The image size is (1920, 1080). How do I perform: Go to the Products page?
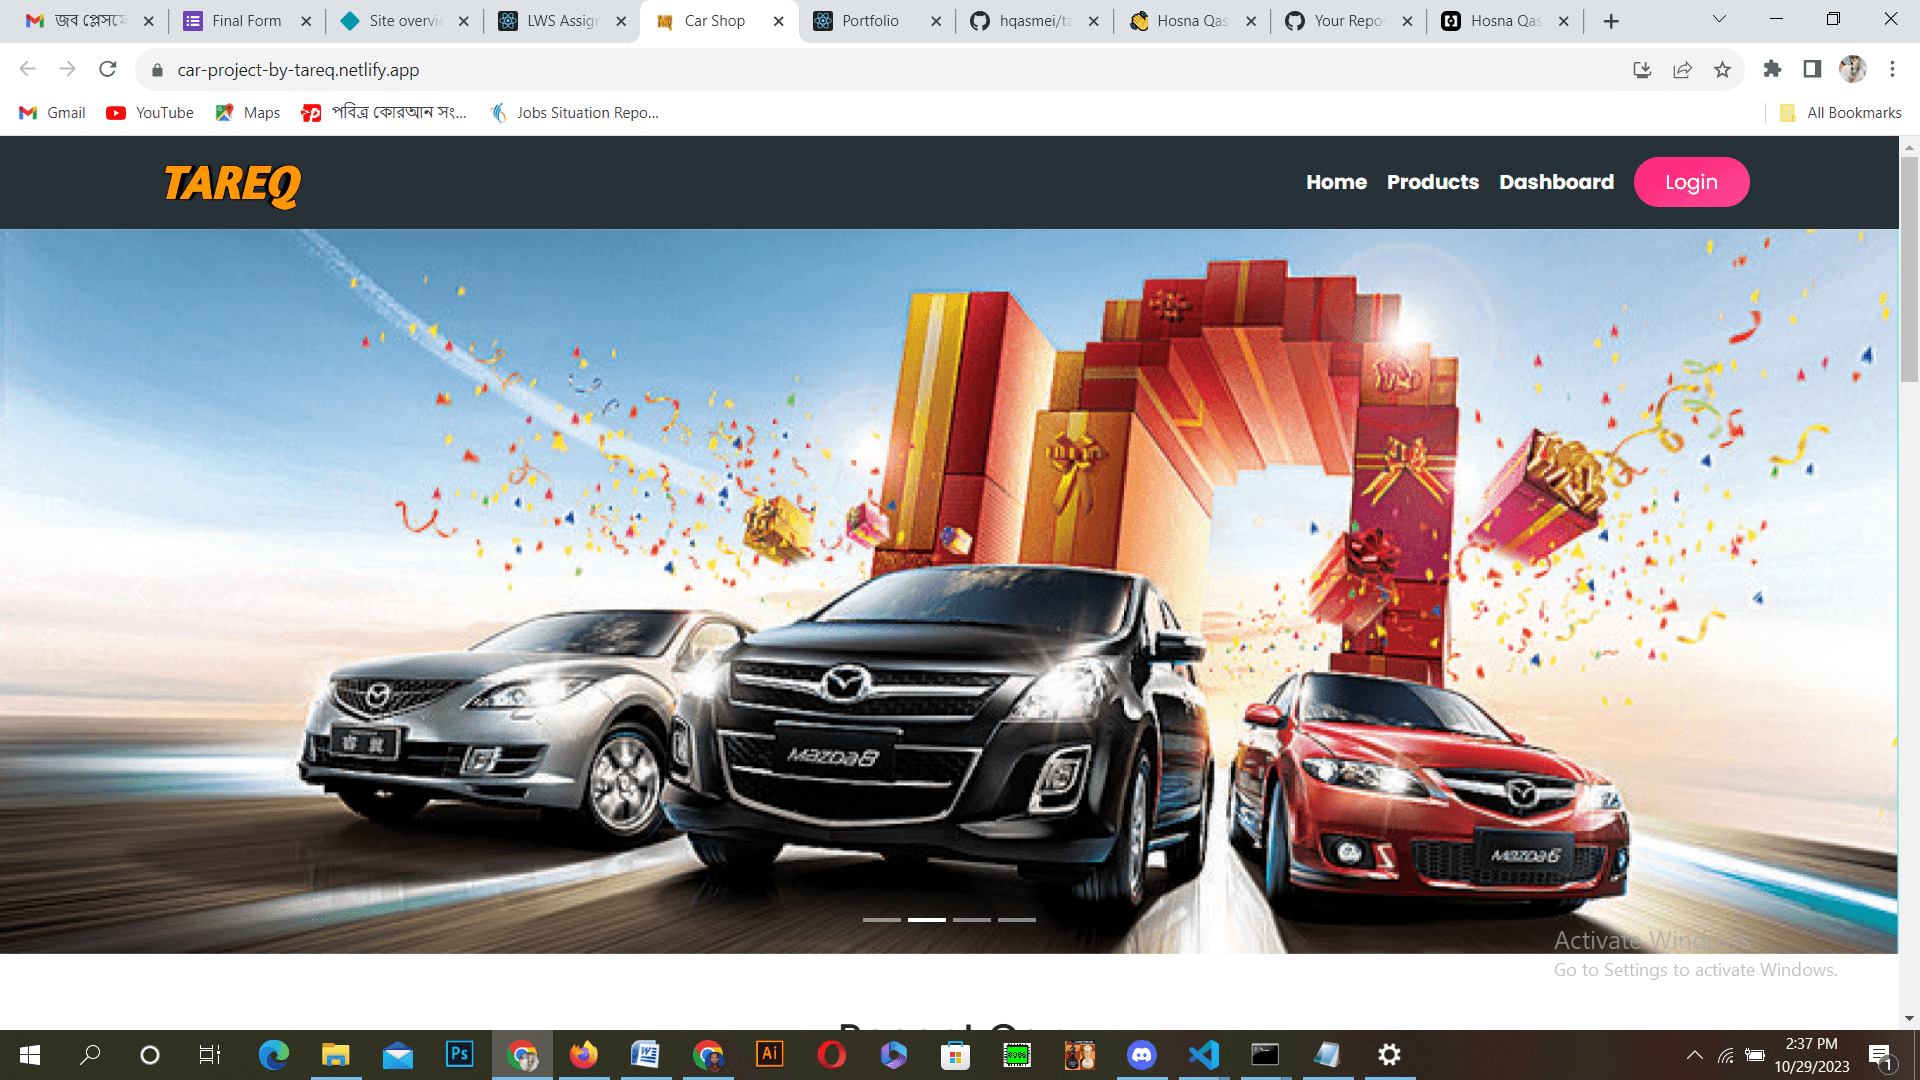pyautogui.click(x=1432, y=182)
